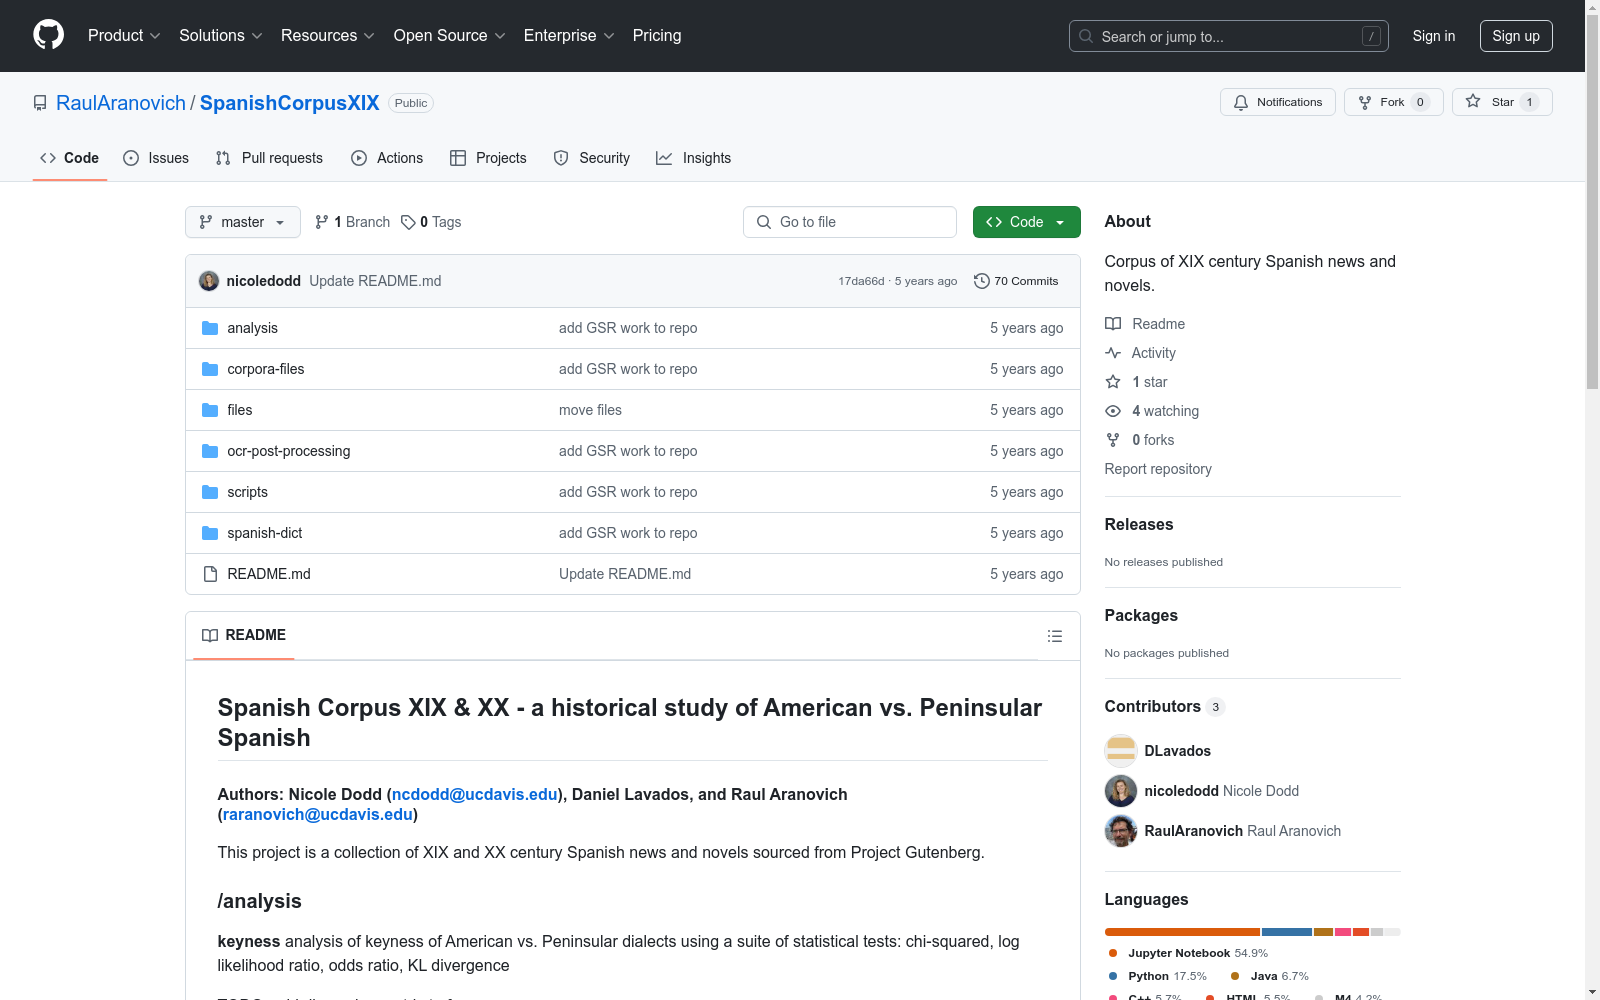Open the README outline list icon
The image size is (1600, 1000).
[1054, 636]
